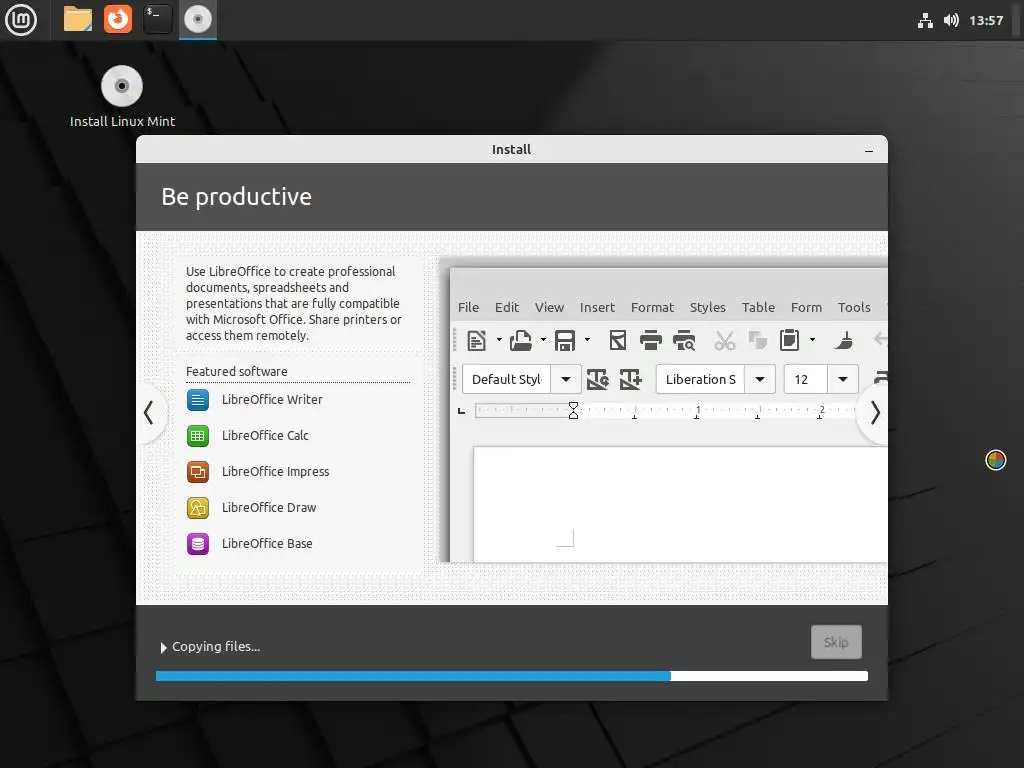Open the Files manager in the panel
The image size is (1024, 768).
(78, 20)
